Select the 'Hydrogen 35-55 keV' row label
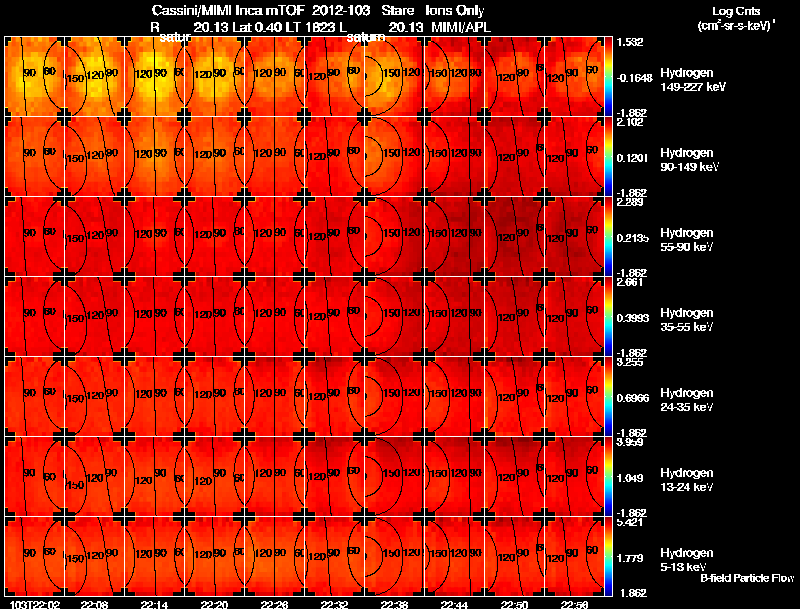Viewport: 800px width, 609px height. [686, 320]
